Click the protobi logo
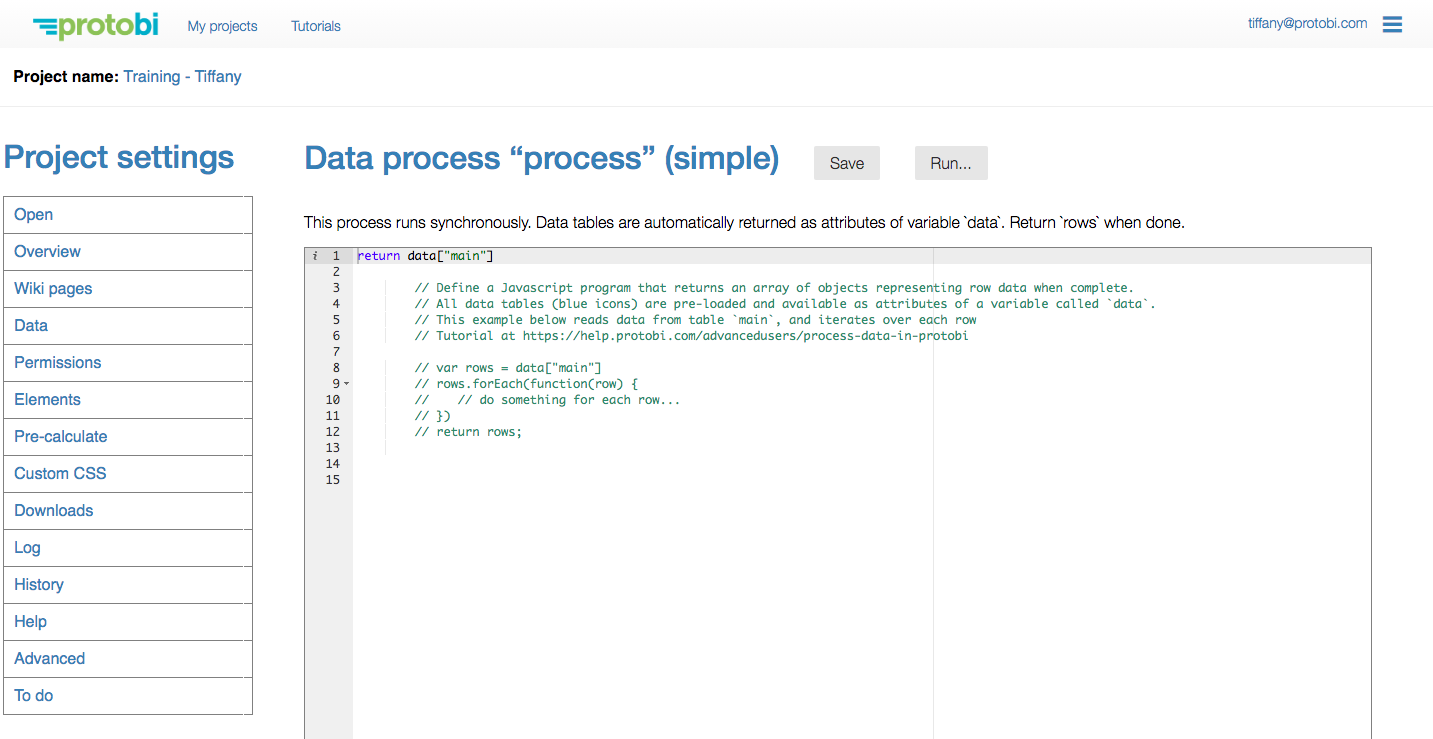This screenshot has width=1433, height=739. pyautogui.click(x=95, y=25)
